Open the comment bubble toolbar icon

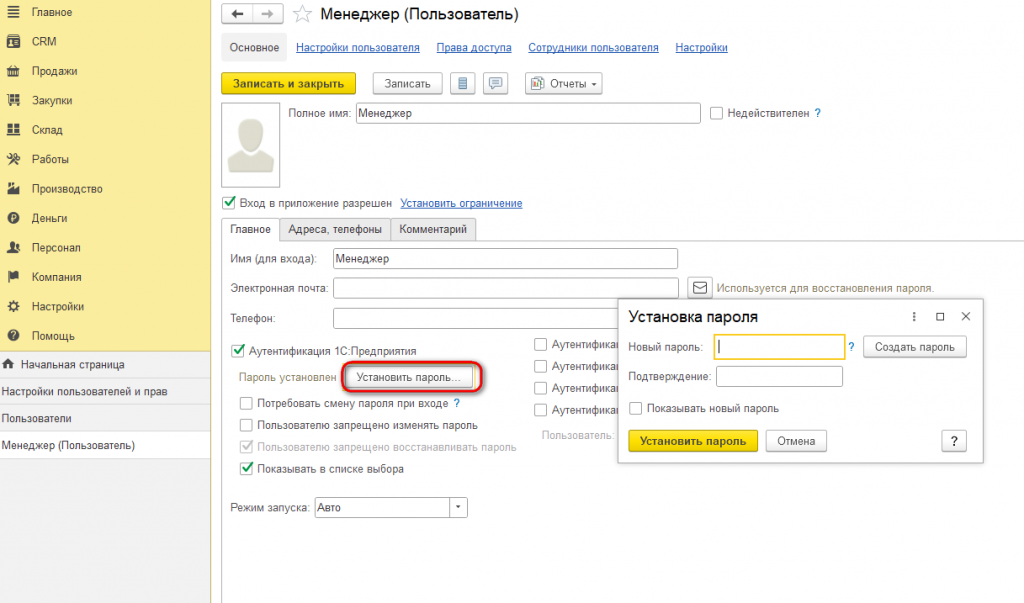coord(496,84)
